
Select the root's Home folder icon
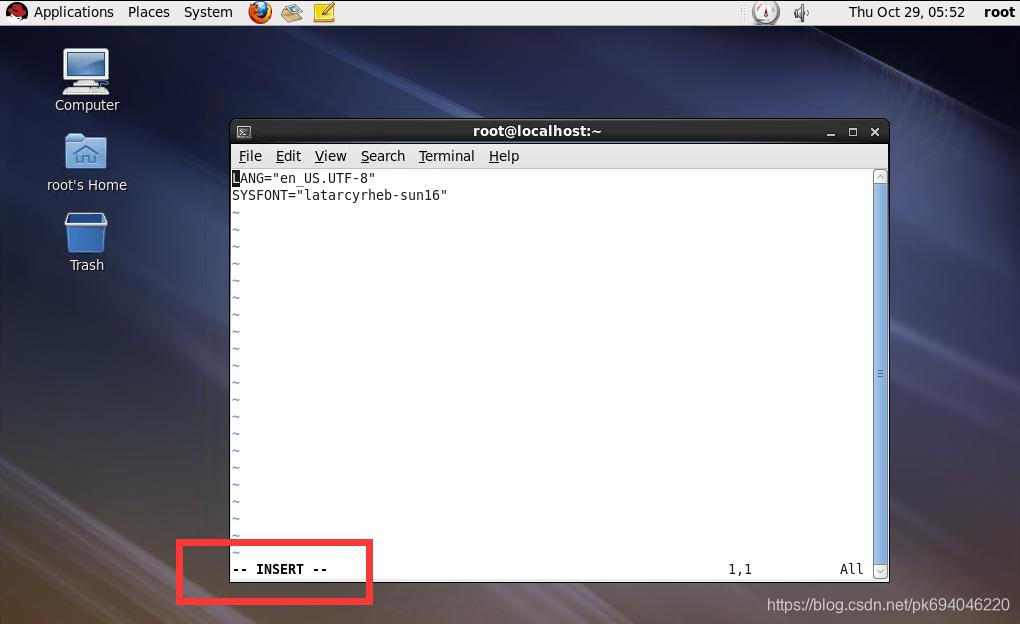87,163
